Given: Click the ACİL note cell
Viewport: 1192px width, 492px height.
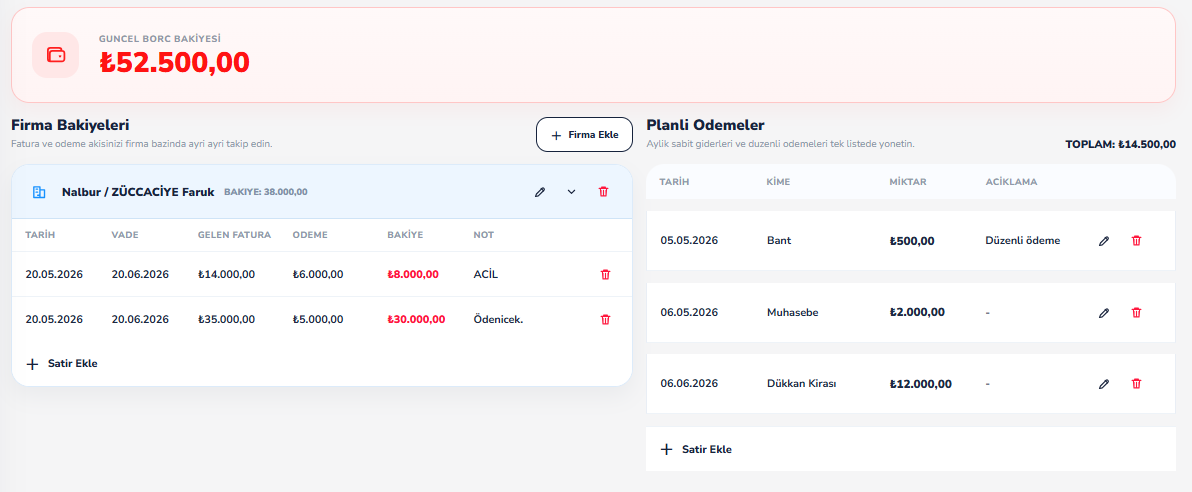Looking at the screenshot, I should click(485, 275).
